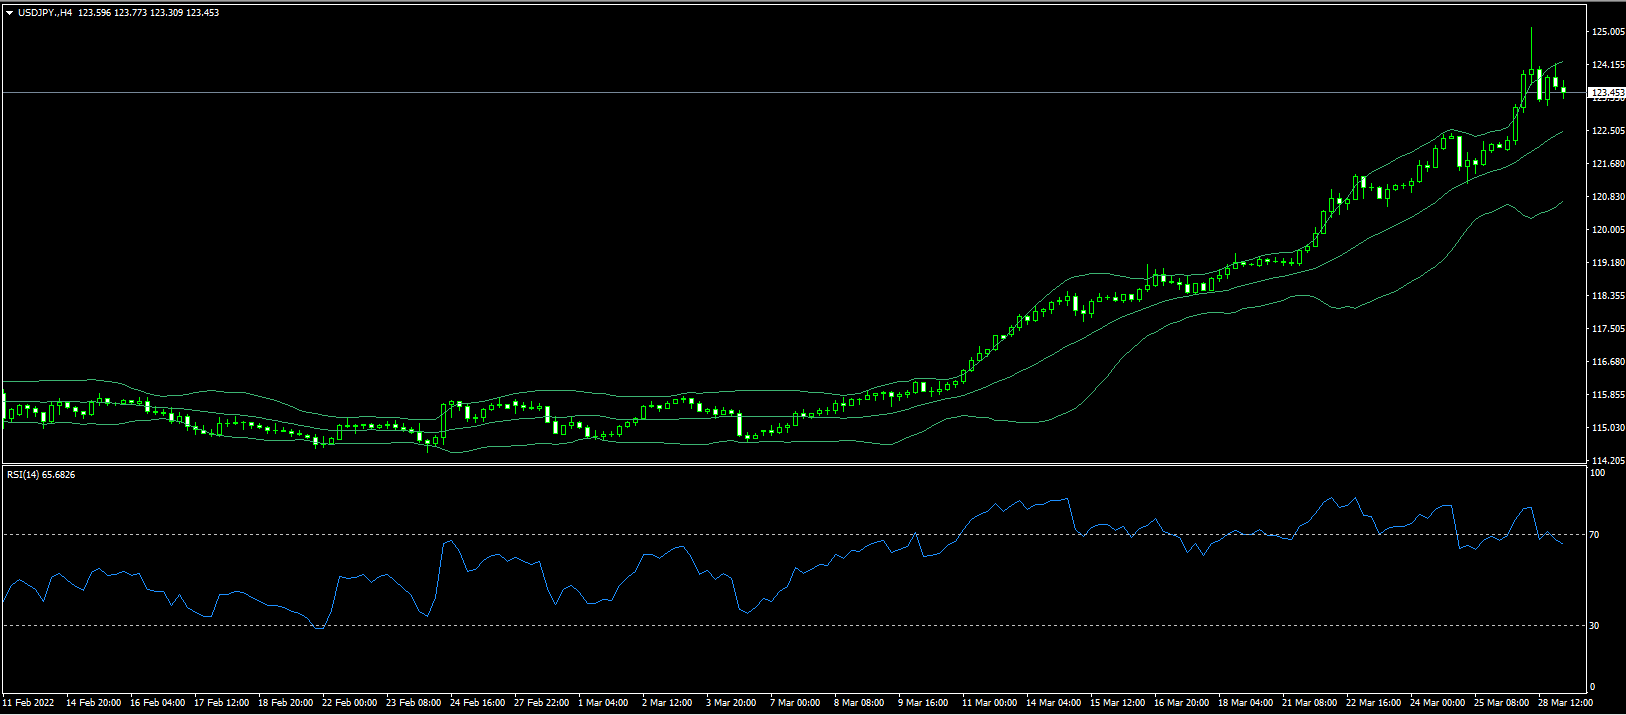The image size is (1626, 715).
Task: Click the 16 Mar 20:00 time label
Action: pyautogui.click(x=1181, y=703)
